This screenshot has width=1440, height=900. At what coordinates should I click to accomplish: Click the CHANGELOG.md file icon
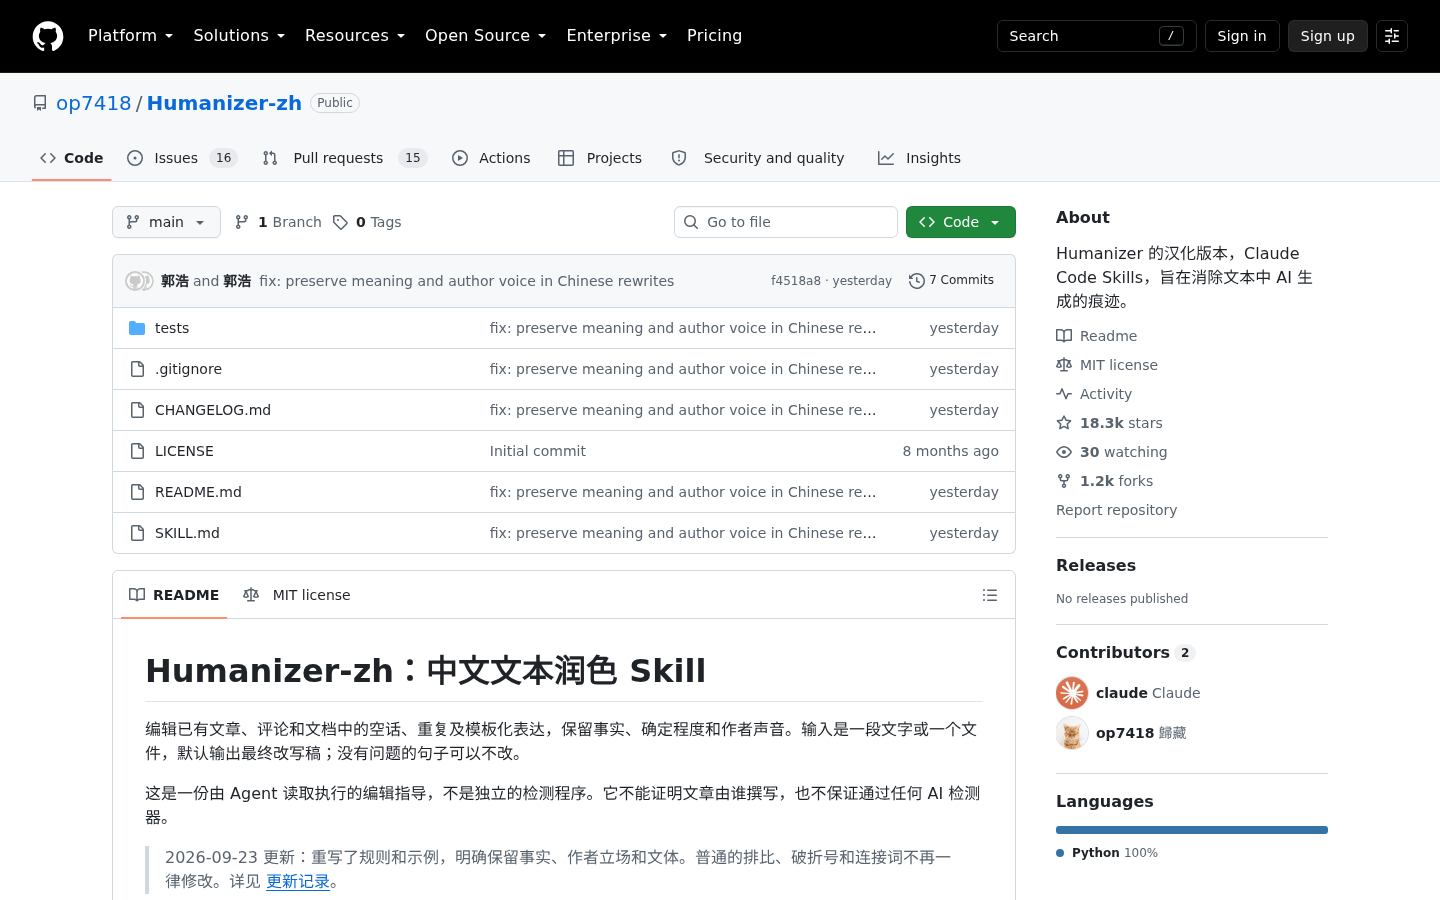click(x=137, y=410)
